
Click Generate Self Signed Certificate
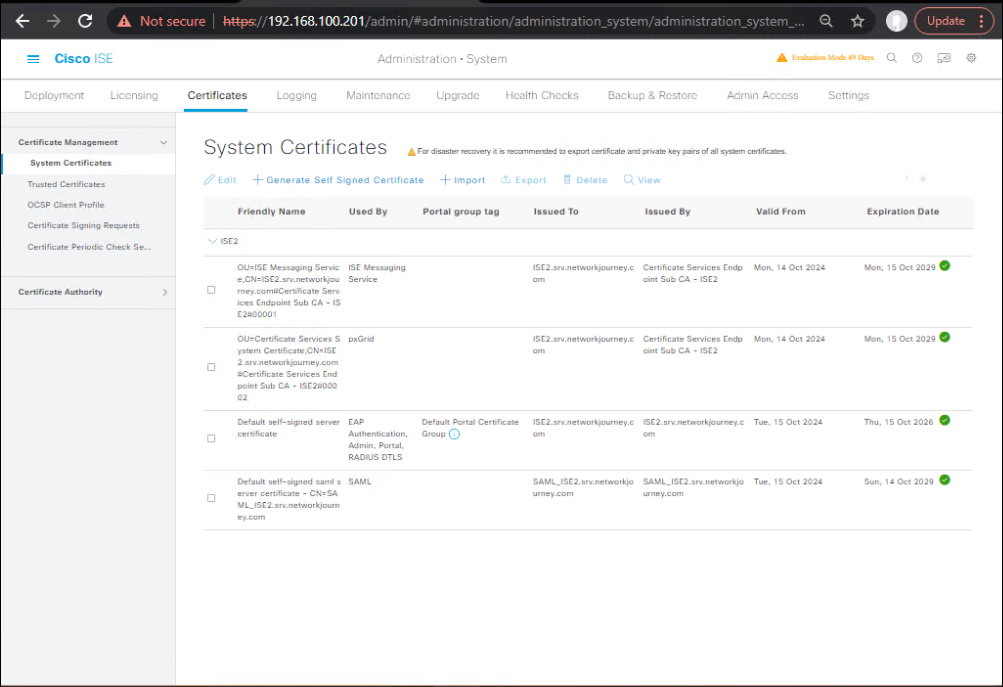pyautogui.click(x=338, y=180)
